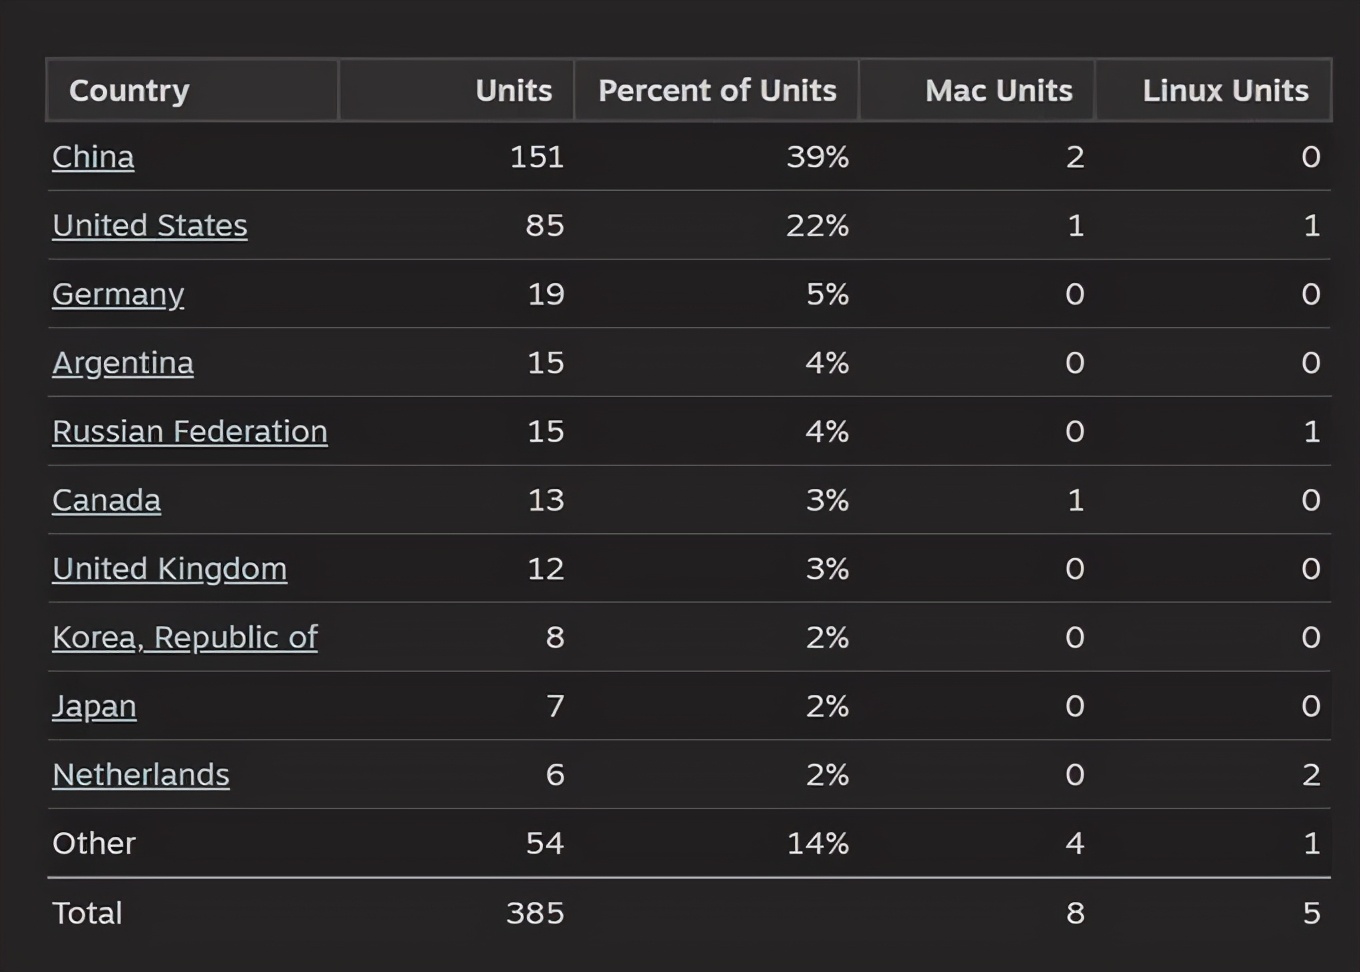The image size is (1360, 972).
Task: Click the United Kingdom link
Action: pos(170,569)
